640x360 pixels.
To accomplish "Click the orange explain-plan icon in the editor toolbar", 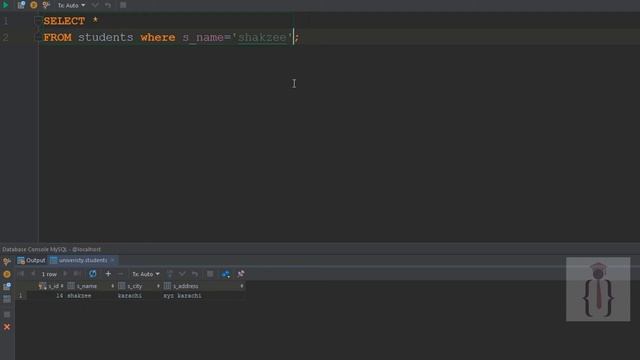I will [33, 5].
